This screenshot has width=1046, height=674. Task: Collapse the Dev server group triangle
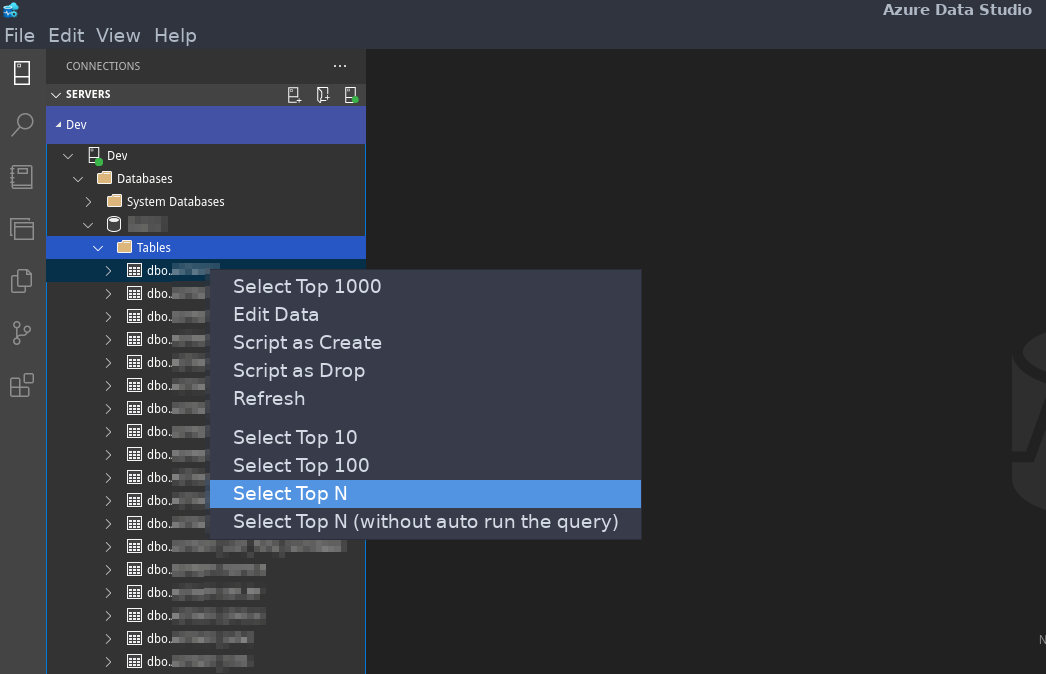click(58, 125)
